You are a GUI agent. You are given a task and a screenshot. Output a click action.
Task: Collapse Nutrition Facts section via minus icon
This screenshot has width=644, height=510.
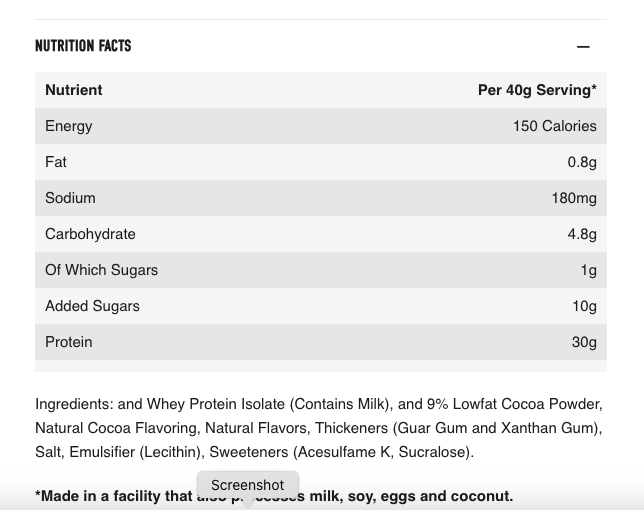click(583, 47)
